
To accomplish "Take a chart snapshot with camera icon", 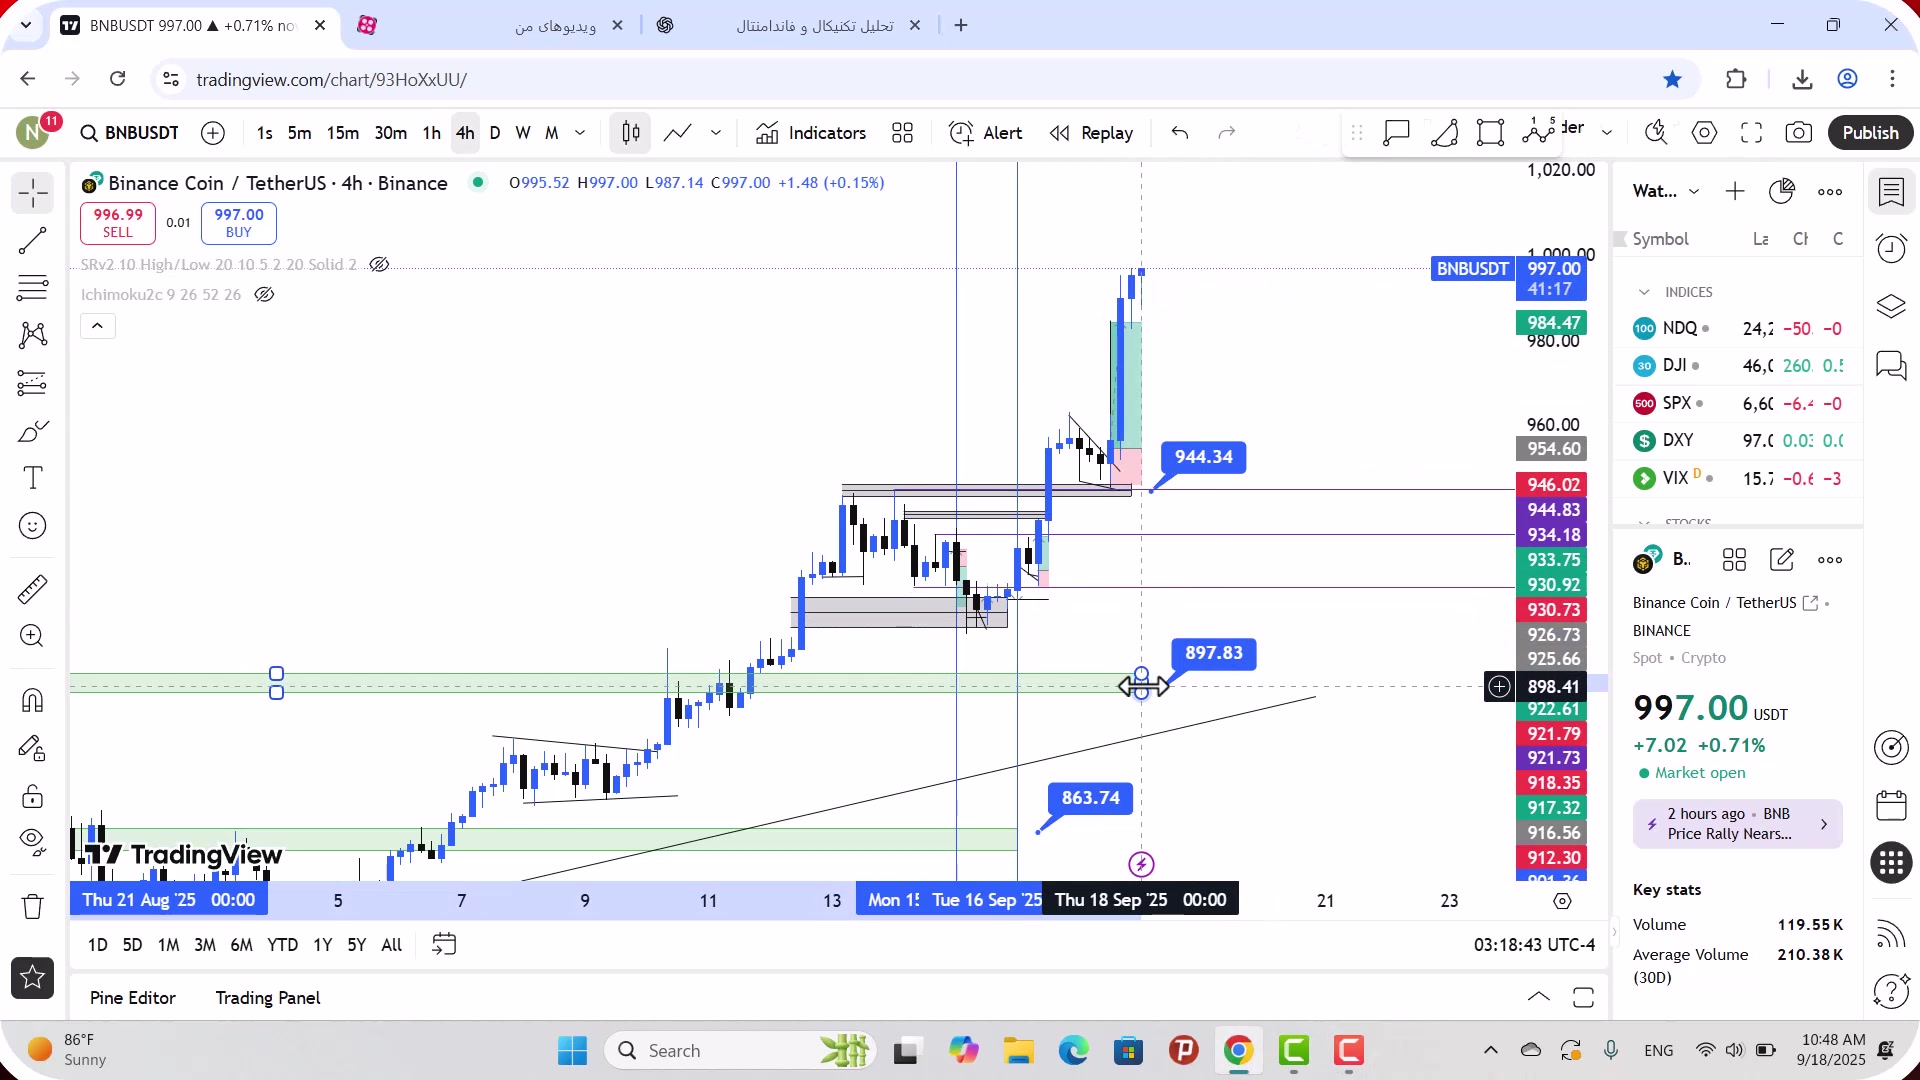I will pyautogui.click(x=1799, y=133).
